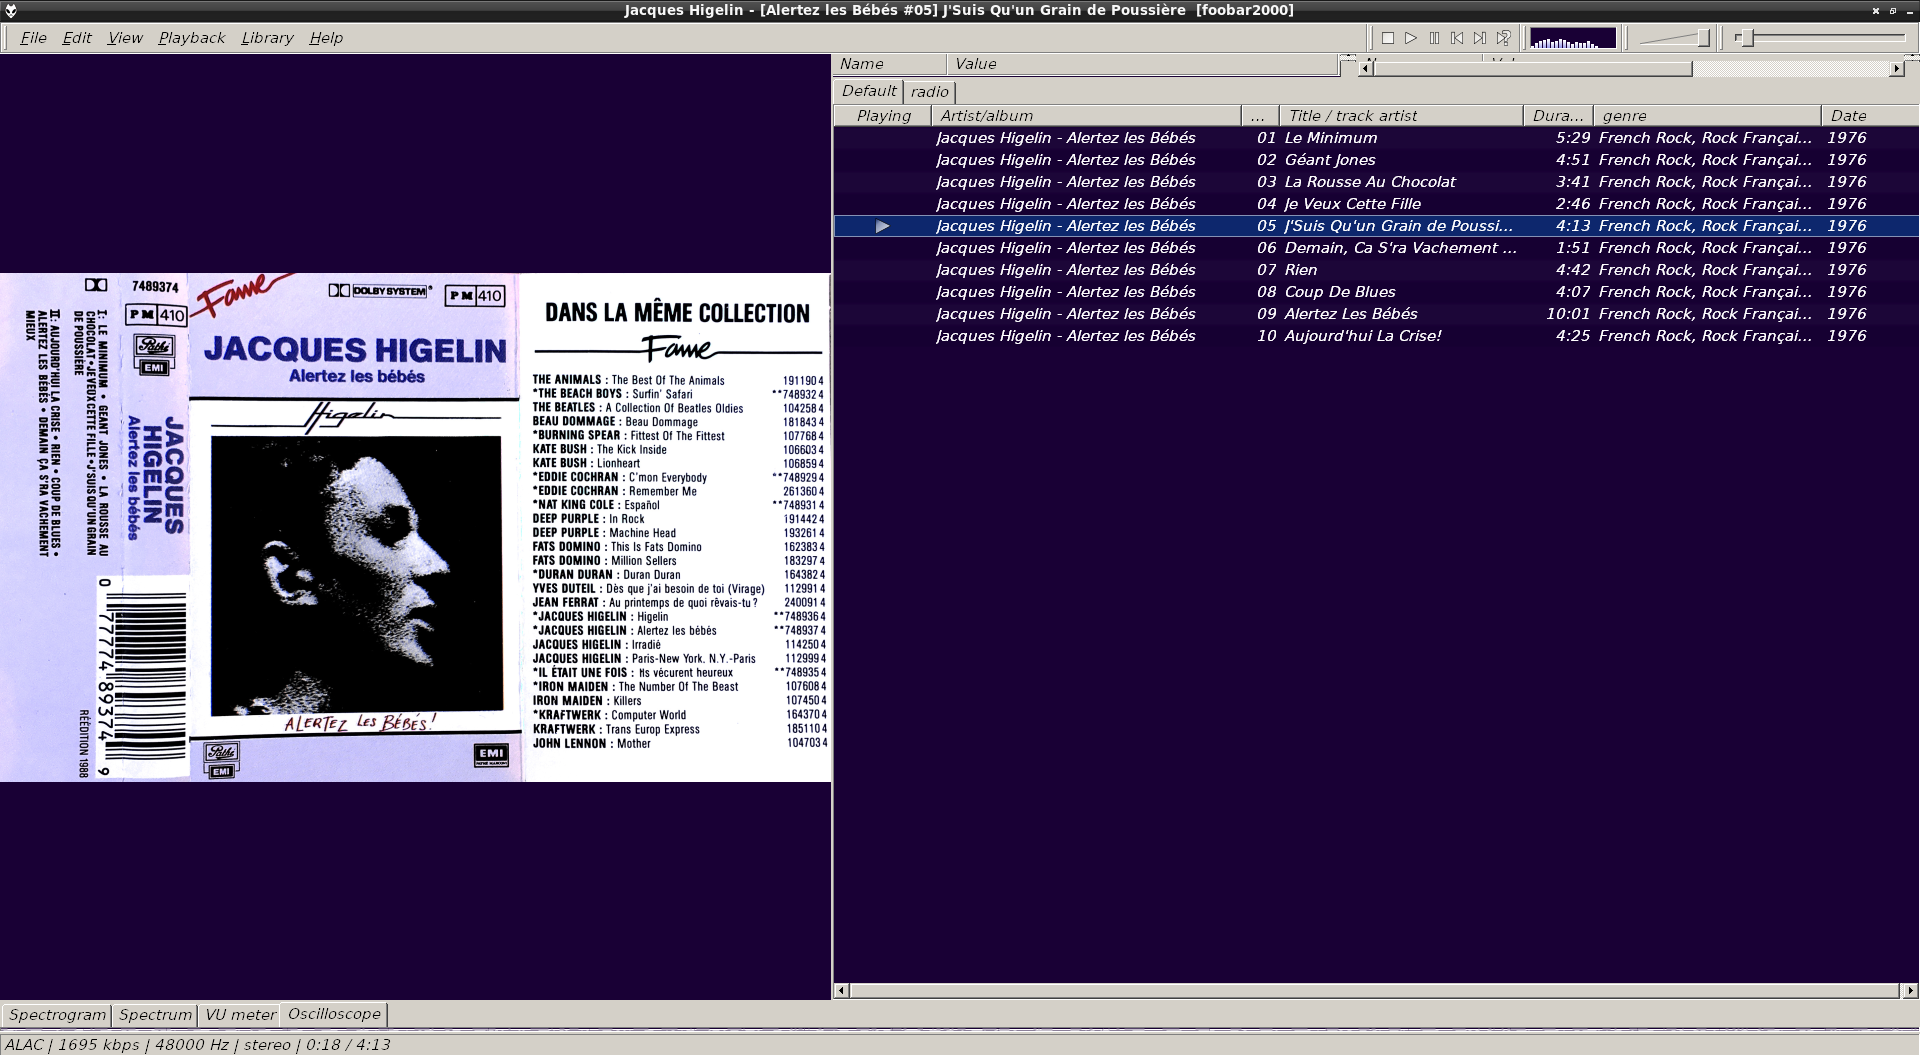Click the status bar ALAC playback info
1920x1056 pixels.
pos(197,1045)
